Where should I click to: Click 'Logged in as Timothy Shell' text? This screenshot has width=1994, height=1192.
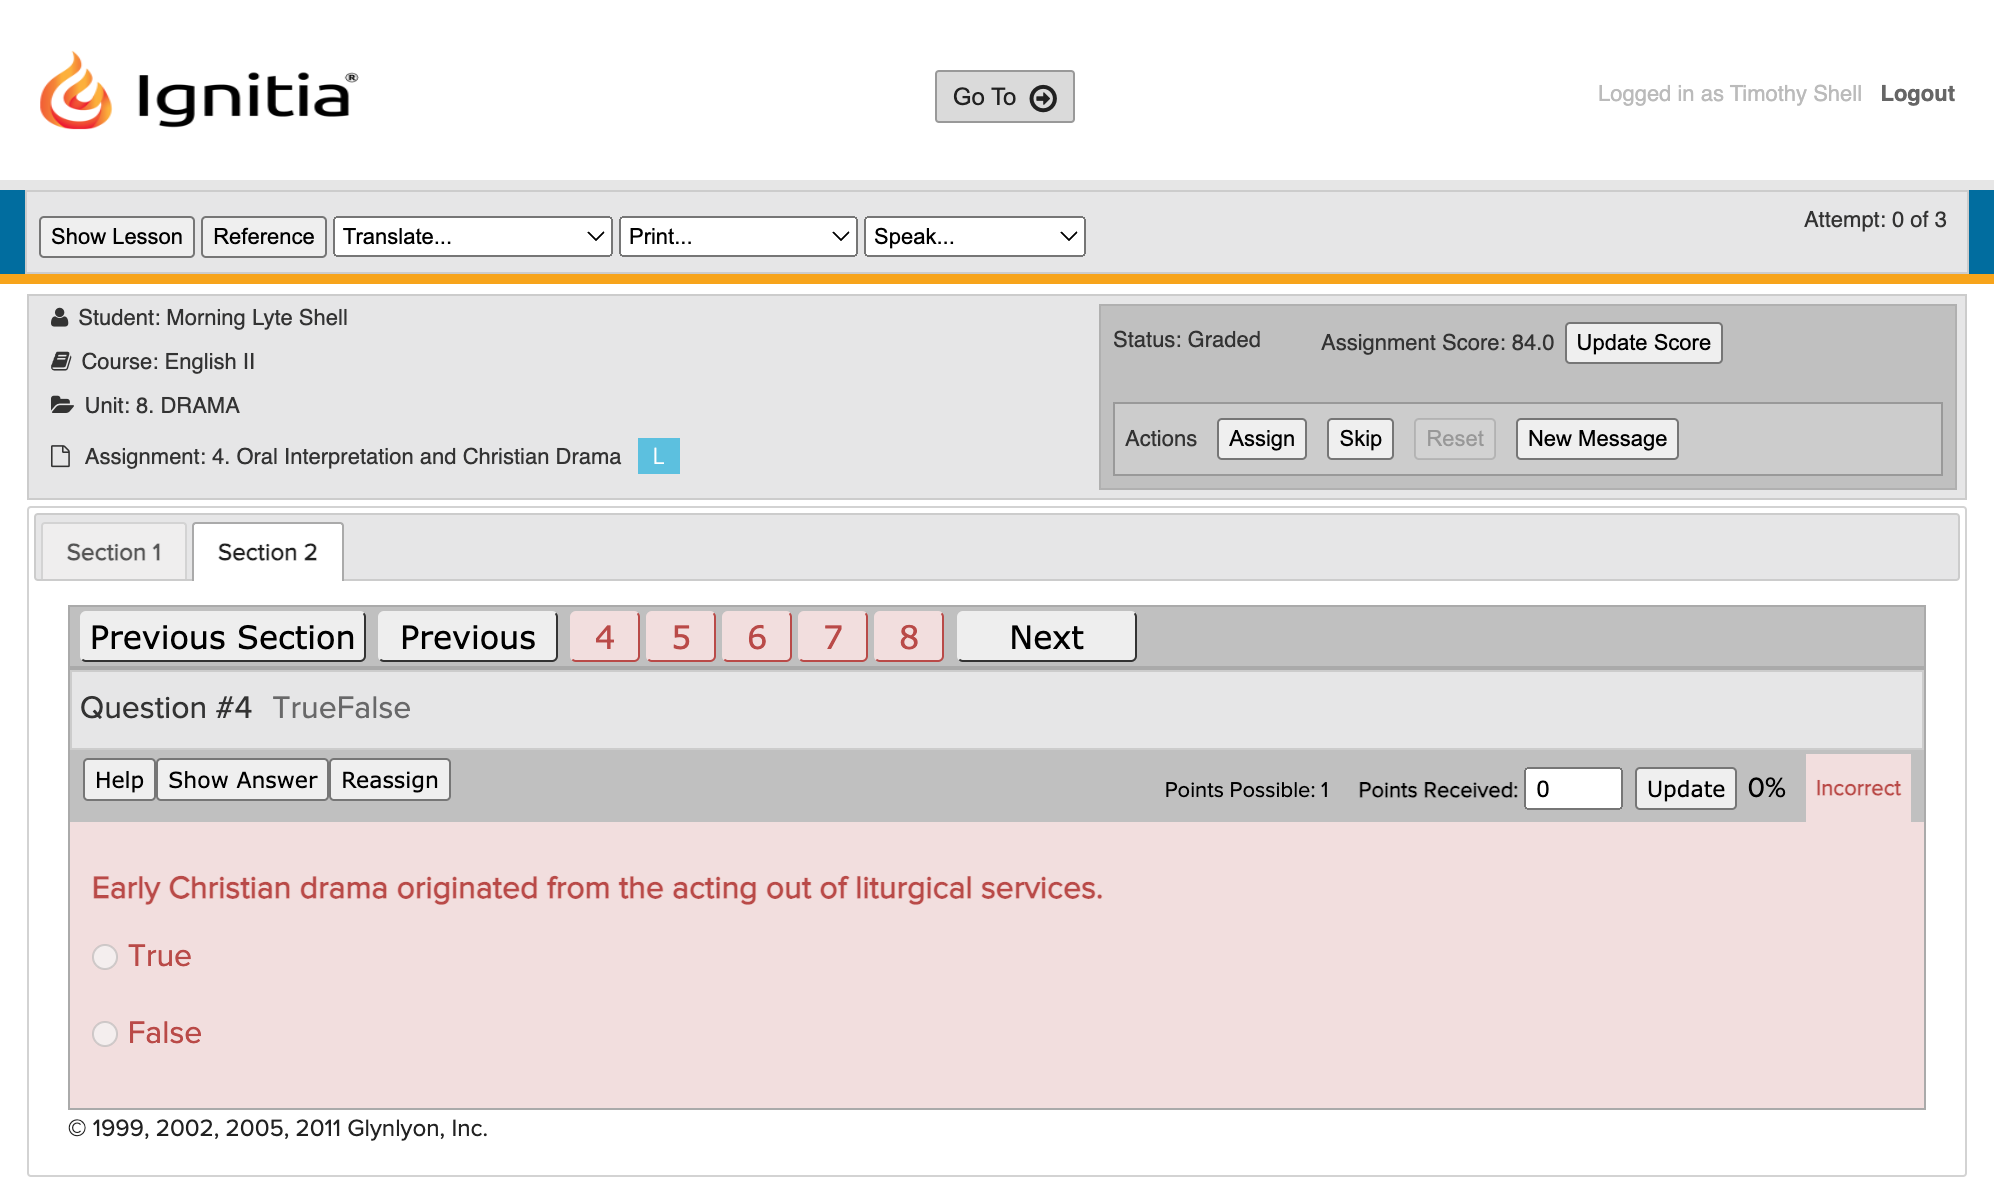(1730, 94)
